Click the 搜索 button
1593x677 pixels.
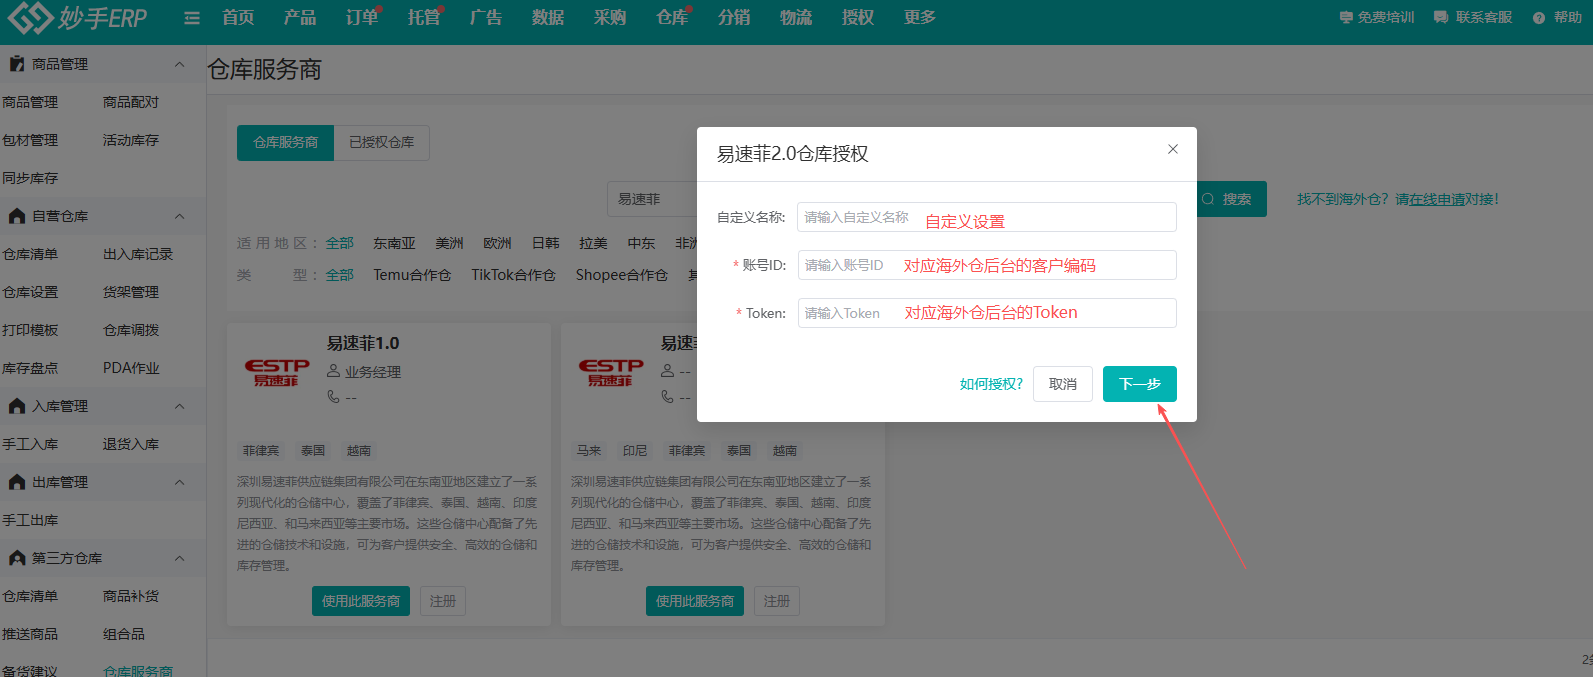click(x=1231, y=199)
